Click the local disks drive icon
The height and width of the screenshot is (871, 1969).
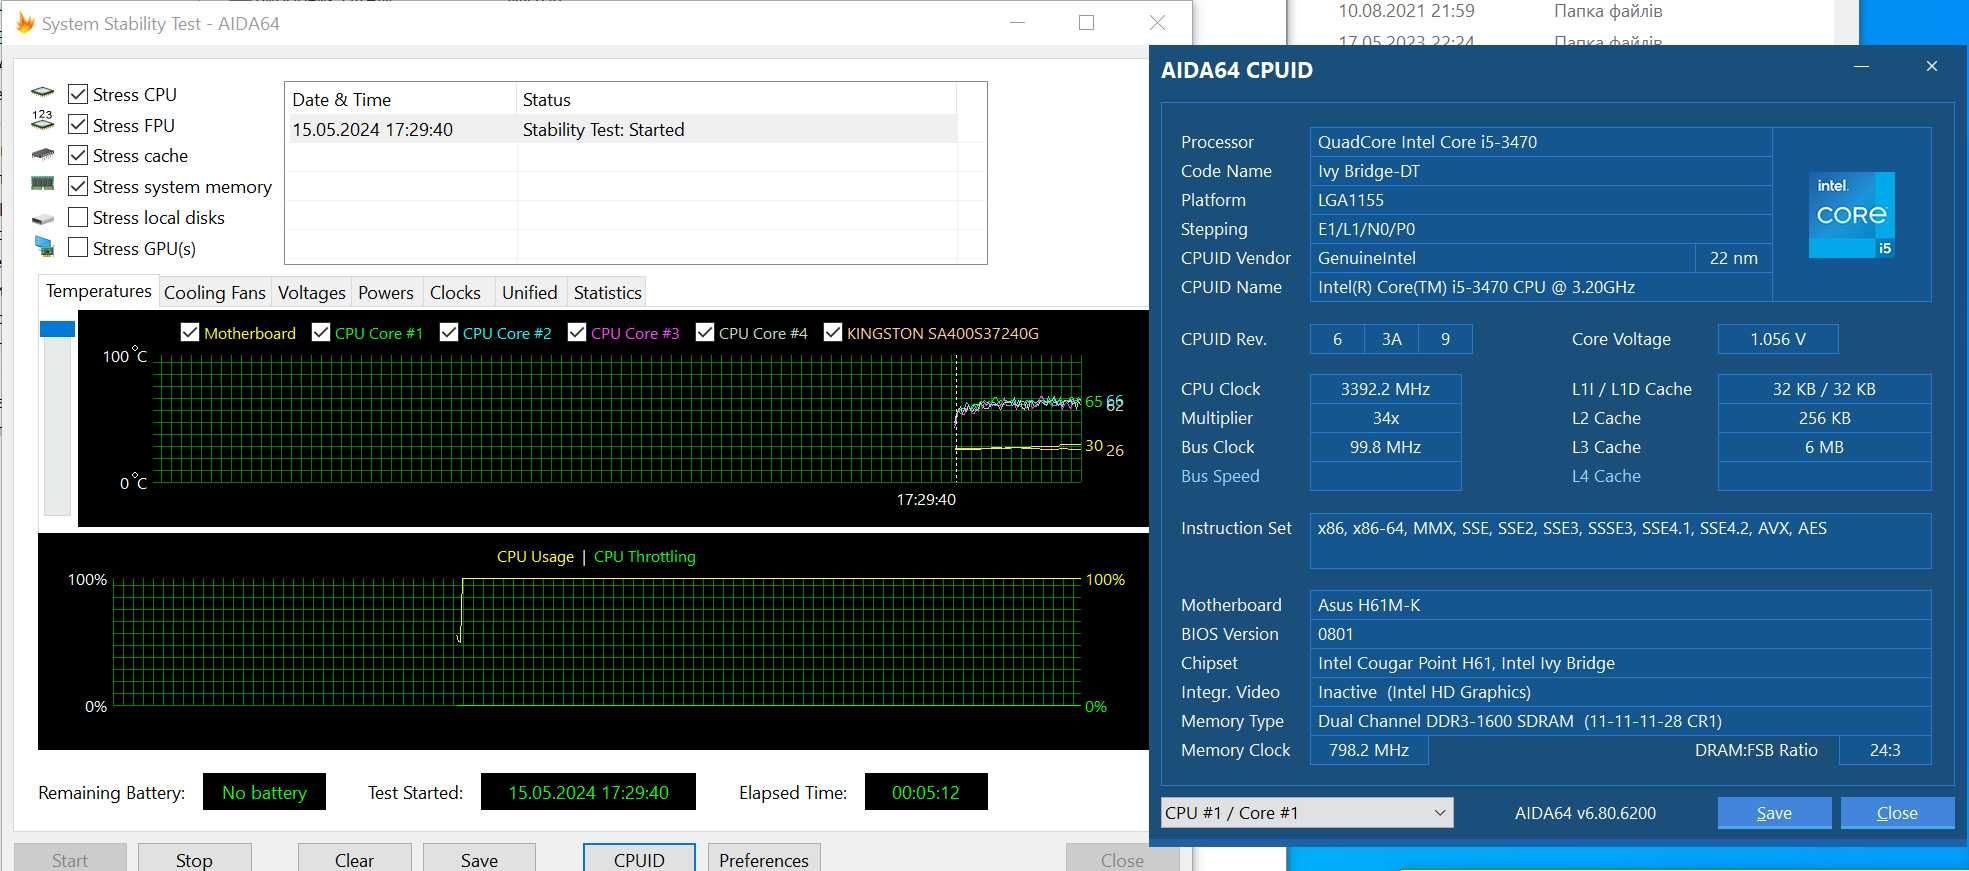pos(43,218)
